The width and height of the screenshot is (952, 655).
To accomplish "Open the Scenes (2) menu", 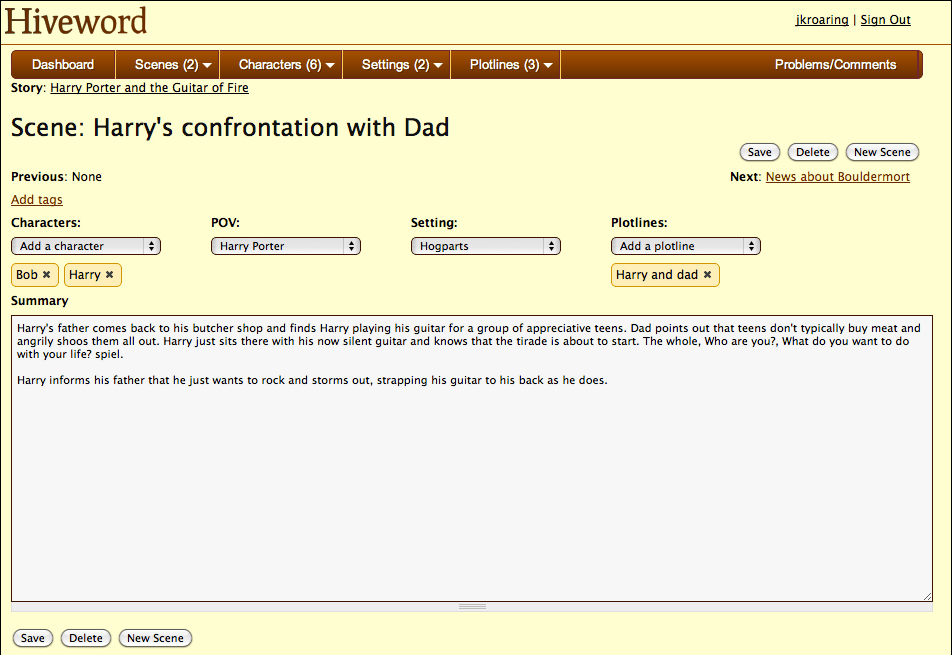I will pyautogui.click(x=166, y=65).
